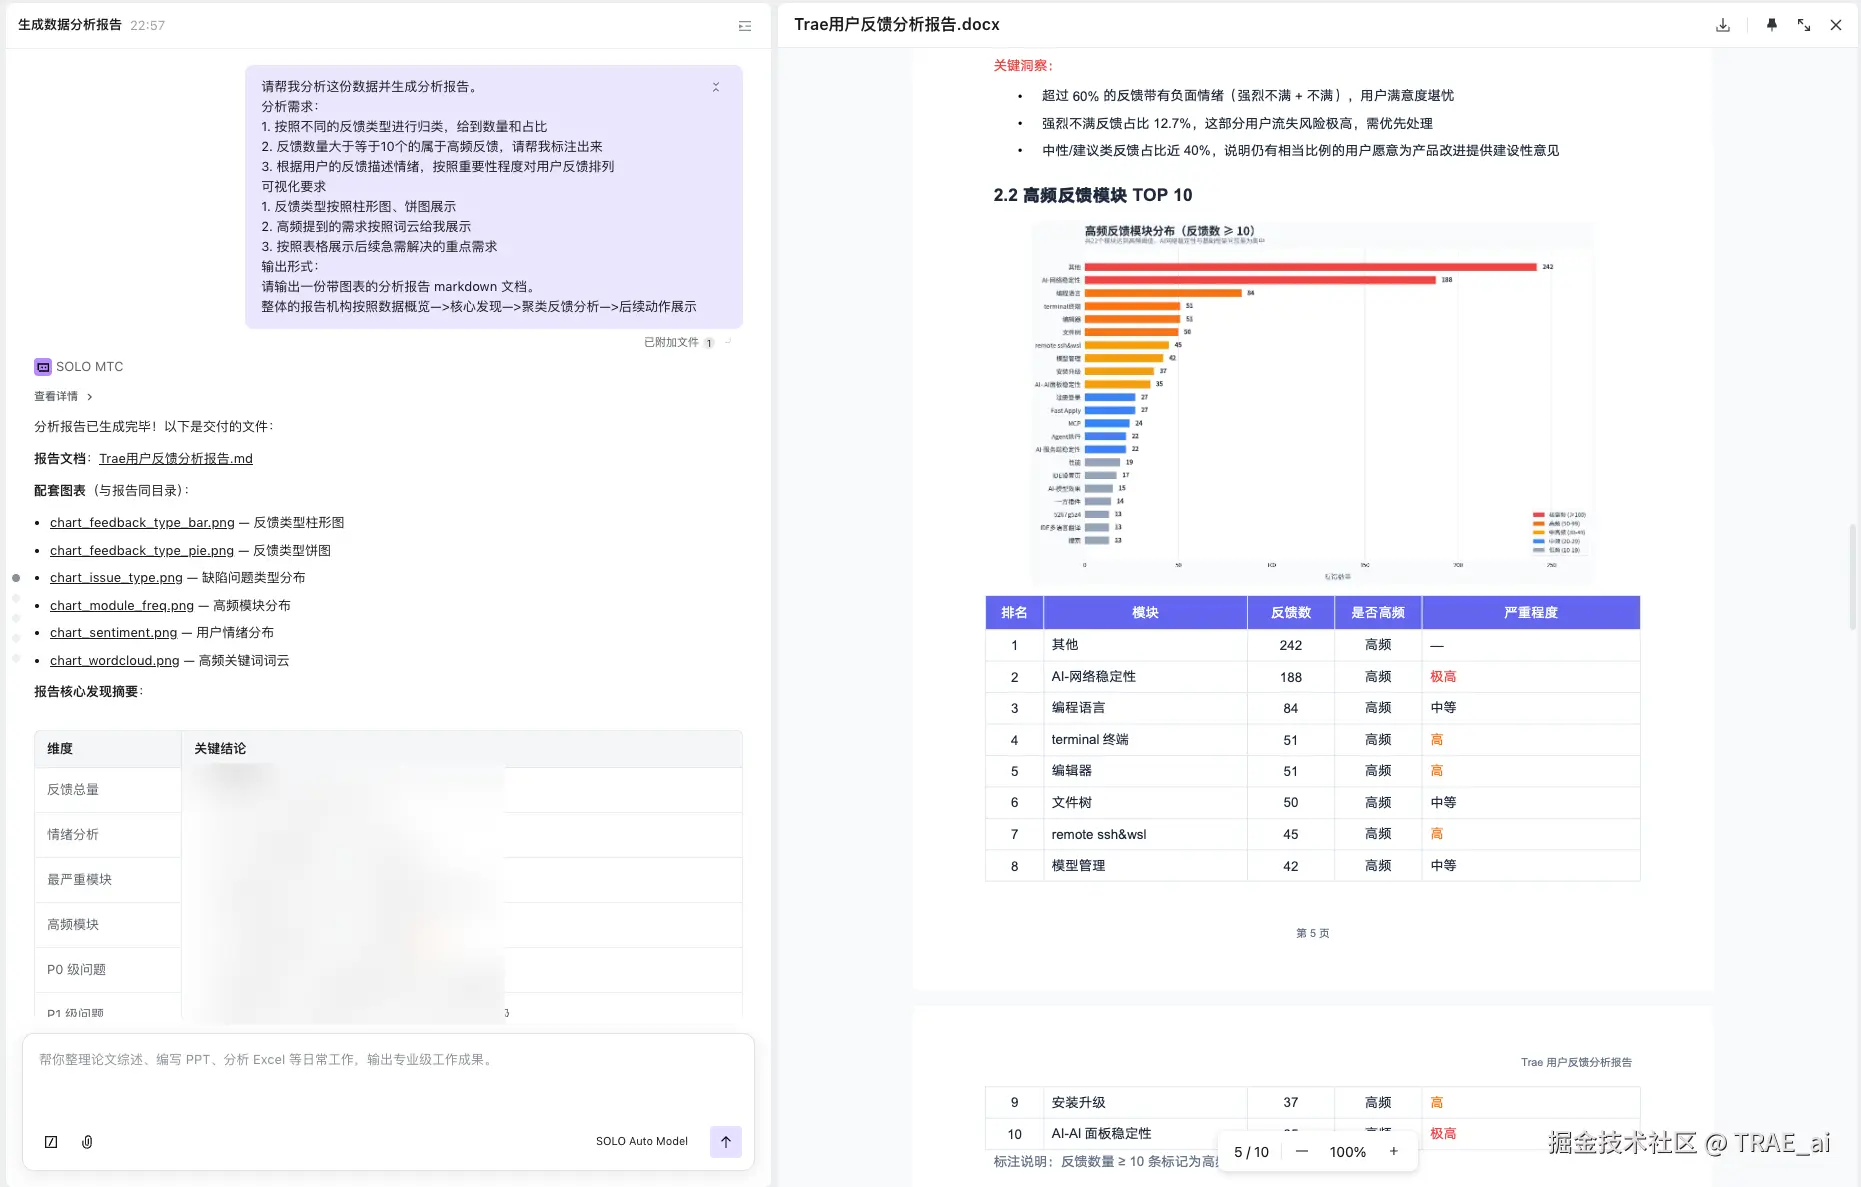Select the 安装升级 module cell
This screenshot has width=1861, height=1187.
pos(1145,1103)
